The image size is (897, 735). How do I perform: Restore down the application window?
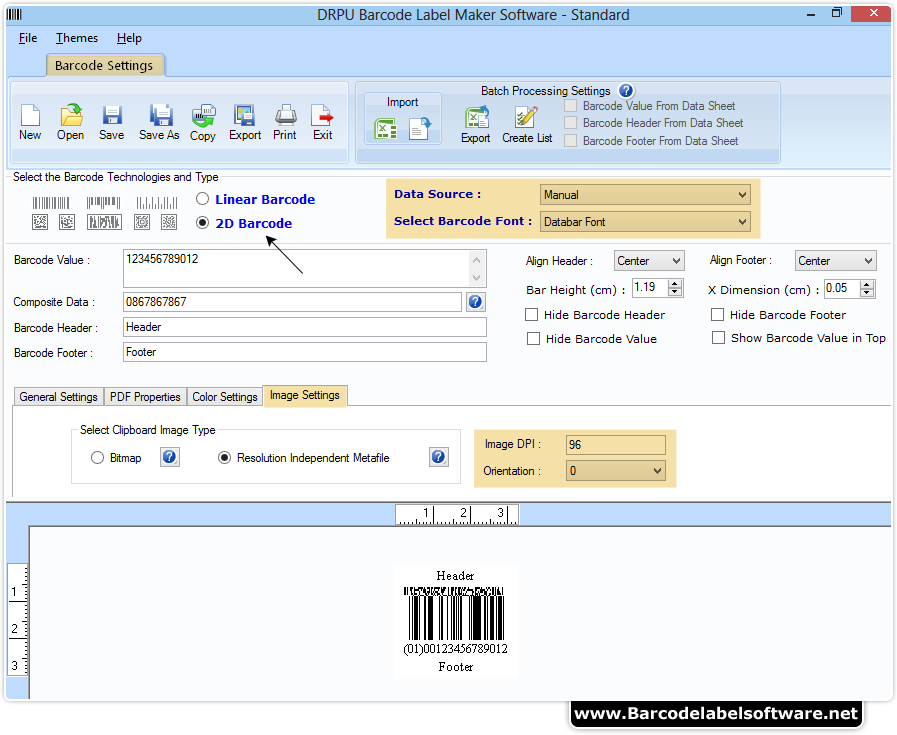point(837,13)
